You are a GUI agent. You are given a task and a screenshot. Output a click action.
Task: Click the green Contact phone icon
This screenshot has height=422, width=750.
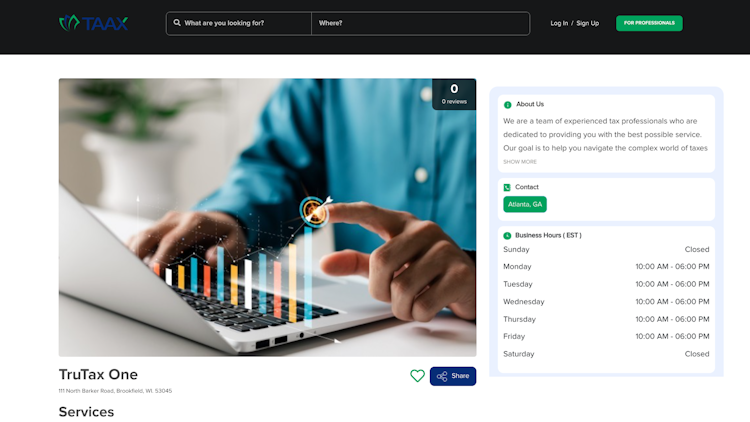pos(507,188)
